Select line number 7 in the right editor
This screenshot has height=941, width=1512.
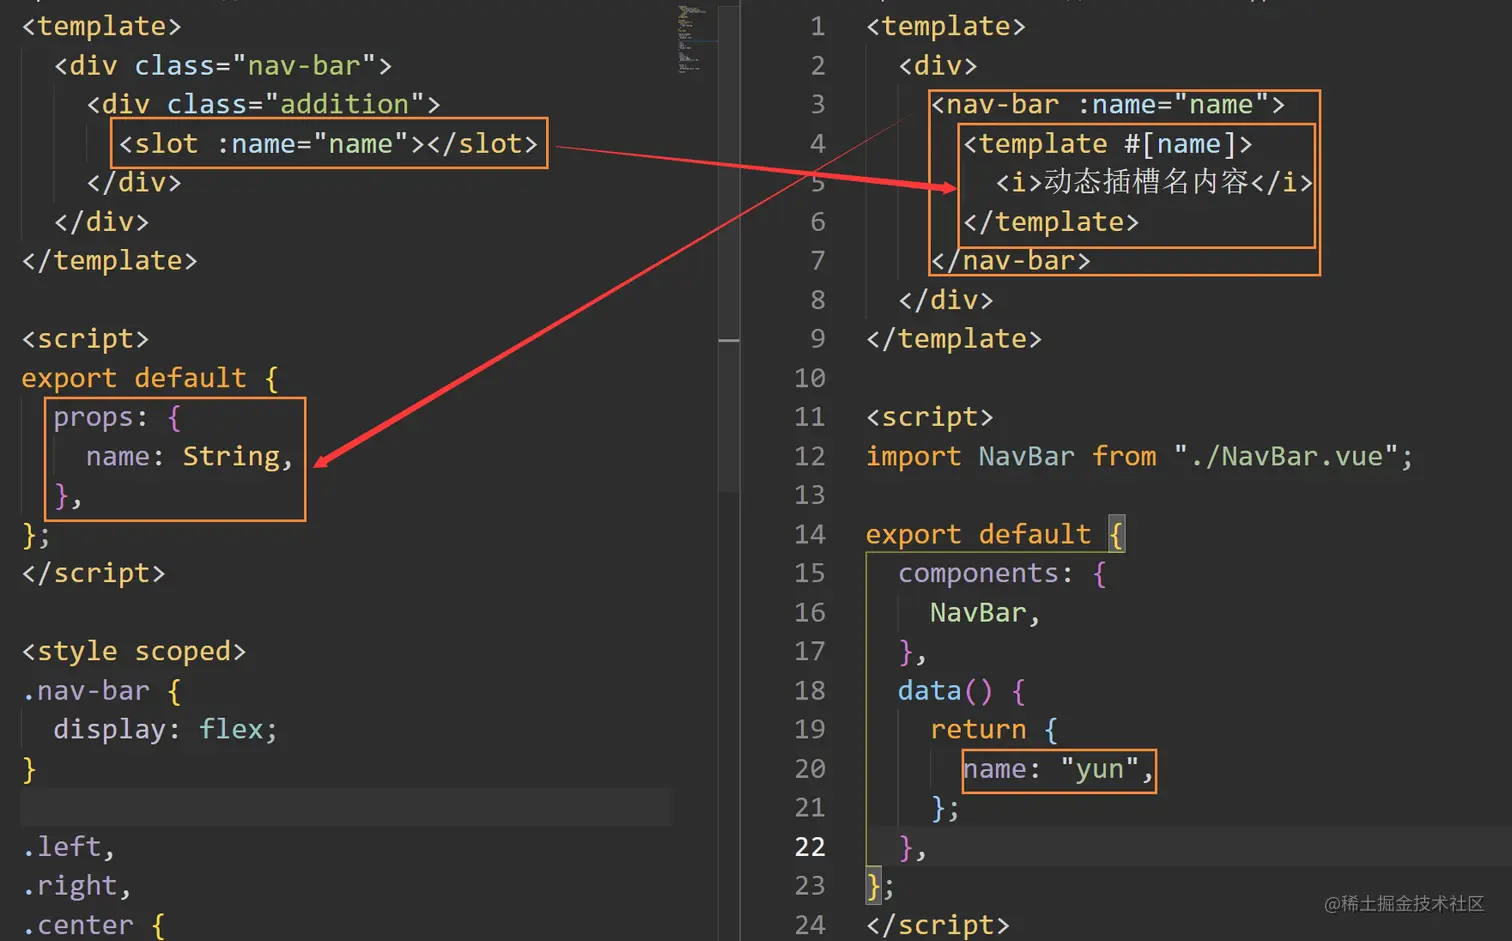tap(818, 262)
